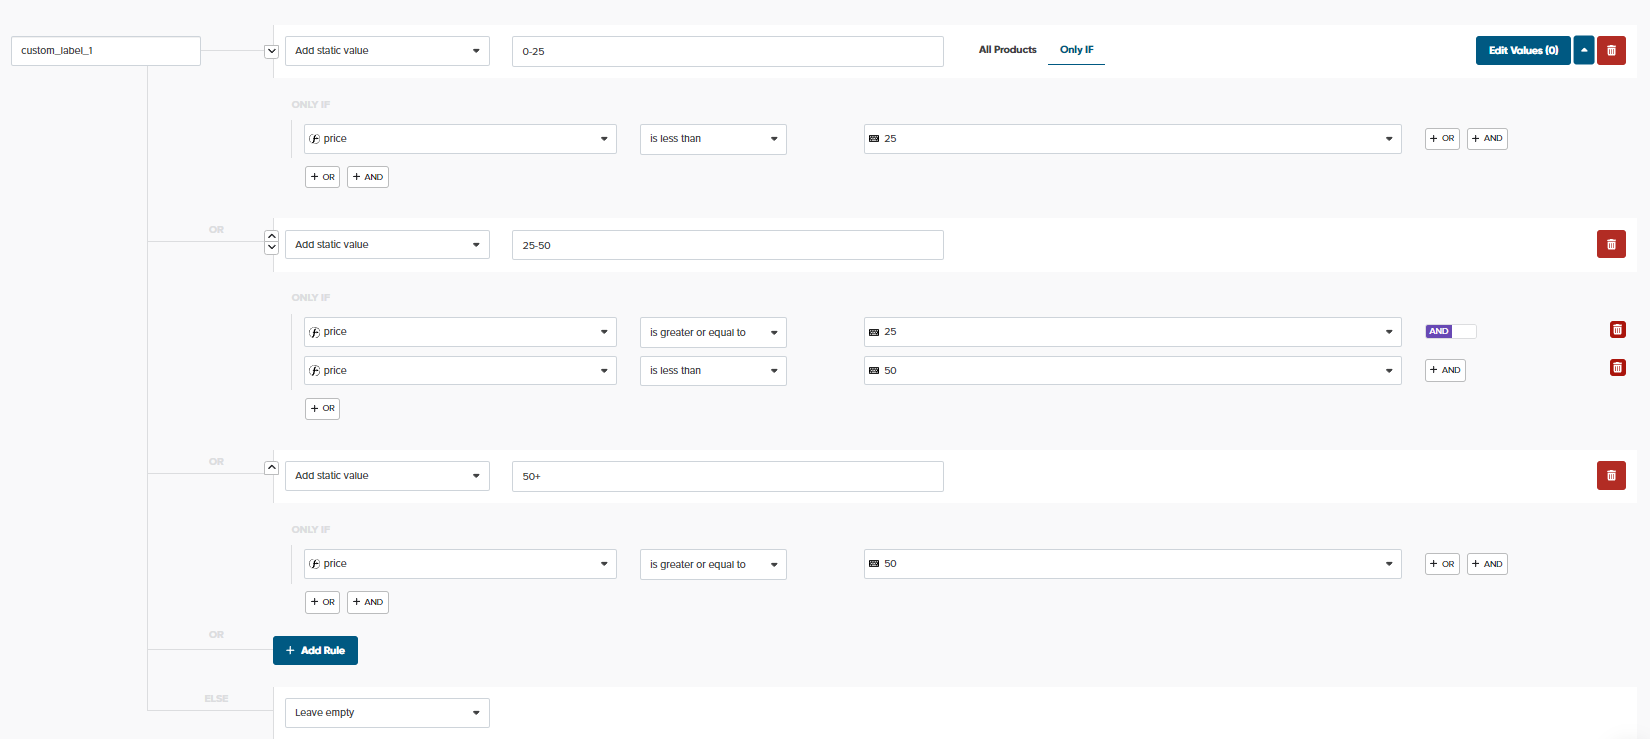Click + OR below the 50+ rule's conditions
The image size is (1650, 739).
click(x=322, y=602)
